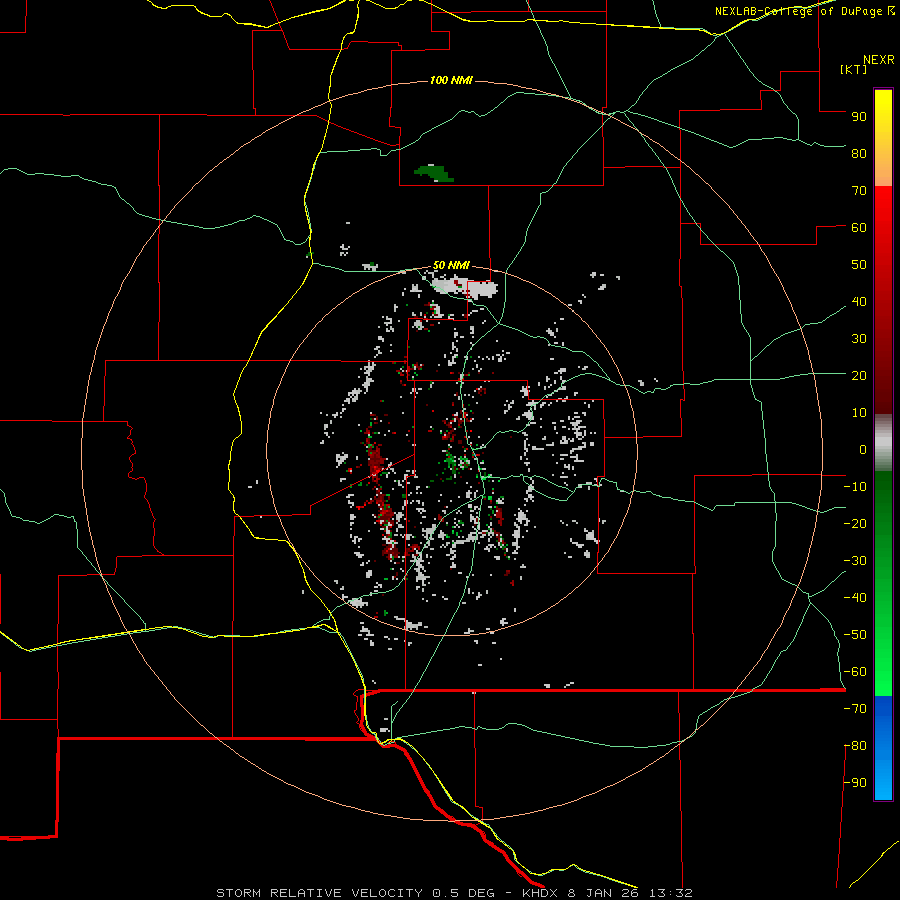Click the gray zero-velocity segment of the color bar
This screenshot has width=900, height=900.
pyautogui.click(x=883, y=443)
